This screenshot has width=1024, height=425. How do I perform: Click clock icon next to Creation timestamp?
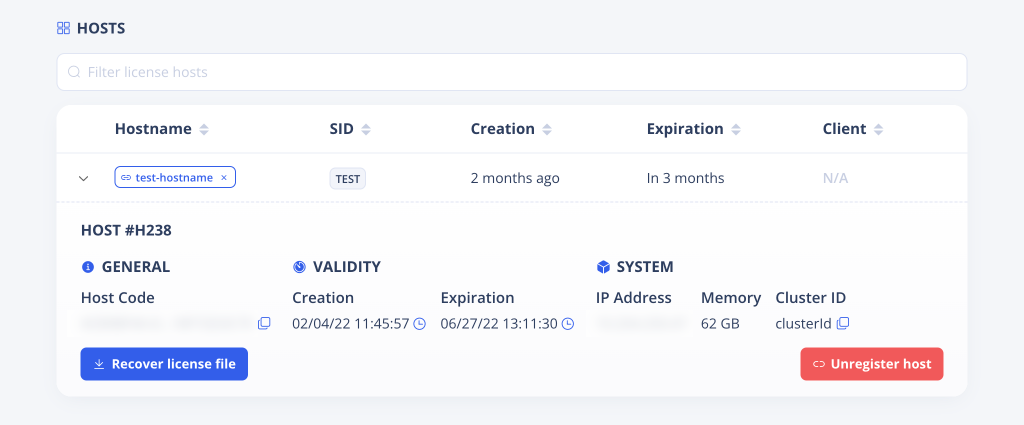pos(420,324)
